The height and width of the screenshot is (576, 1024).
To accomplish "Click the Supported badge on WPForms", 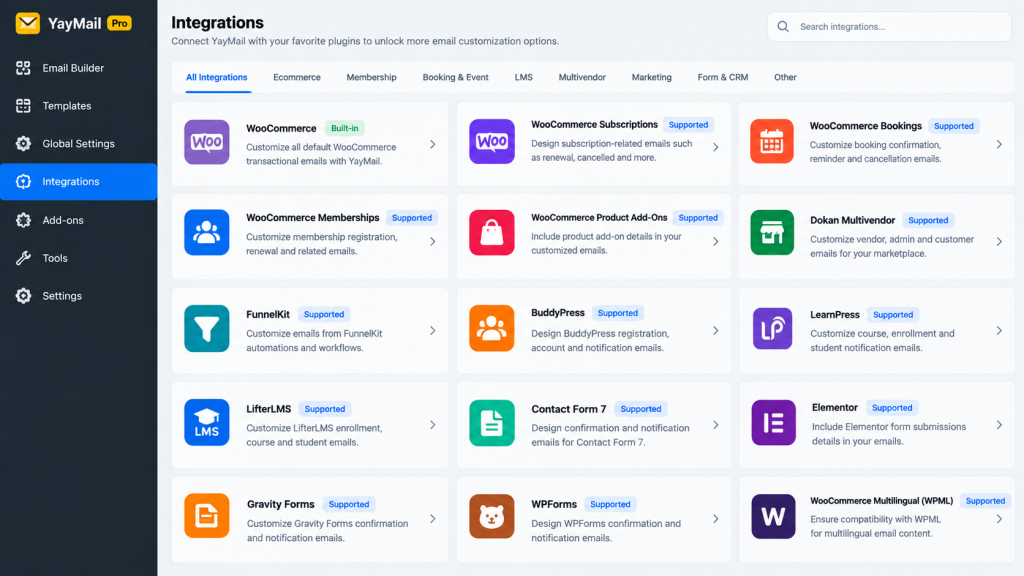I will click(x=610, y=504).
